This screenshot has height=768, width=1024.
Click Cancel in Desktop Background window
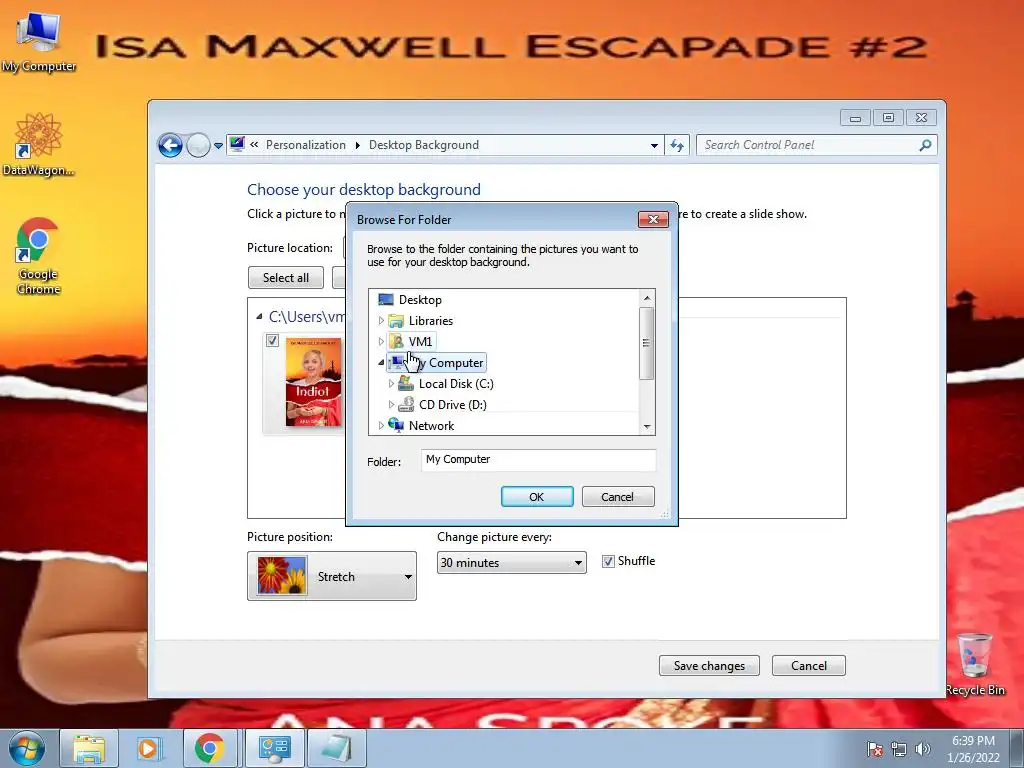[x=808, y=665]
